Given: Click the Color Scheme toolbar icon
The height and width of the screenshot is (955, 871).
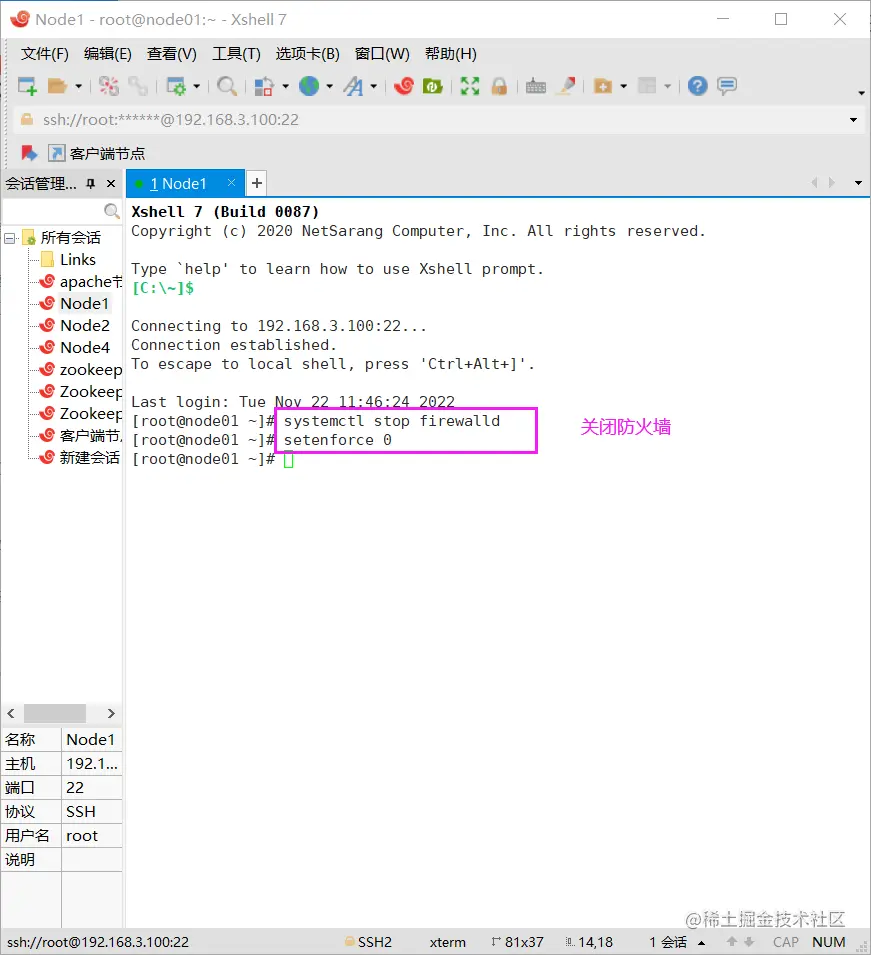Looking at the screenshot, I should coord(263,86).
